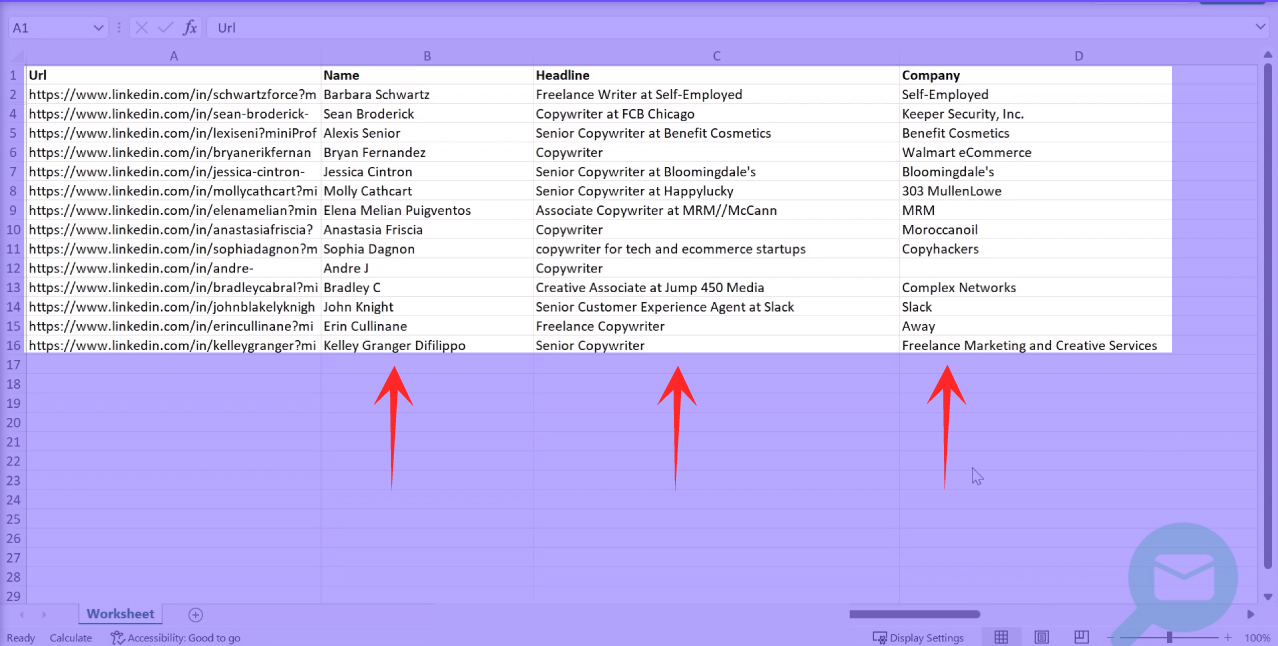Click the 100% zoom level
Image resolution: width=1278 pixels, height=646 pixels.
(1257, 638)
